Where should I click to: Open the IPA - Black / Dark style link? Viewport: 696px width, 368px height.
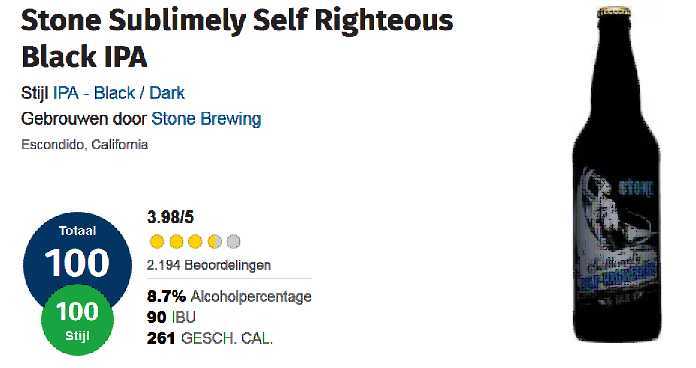[119, 93]
